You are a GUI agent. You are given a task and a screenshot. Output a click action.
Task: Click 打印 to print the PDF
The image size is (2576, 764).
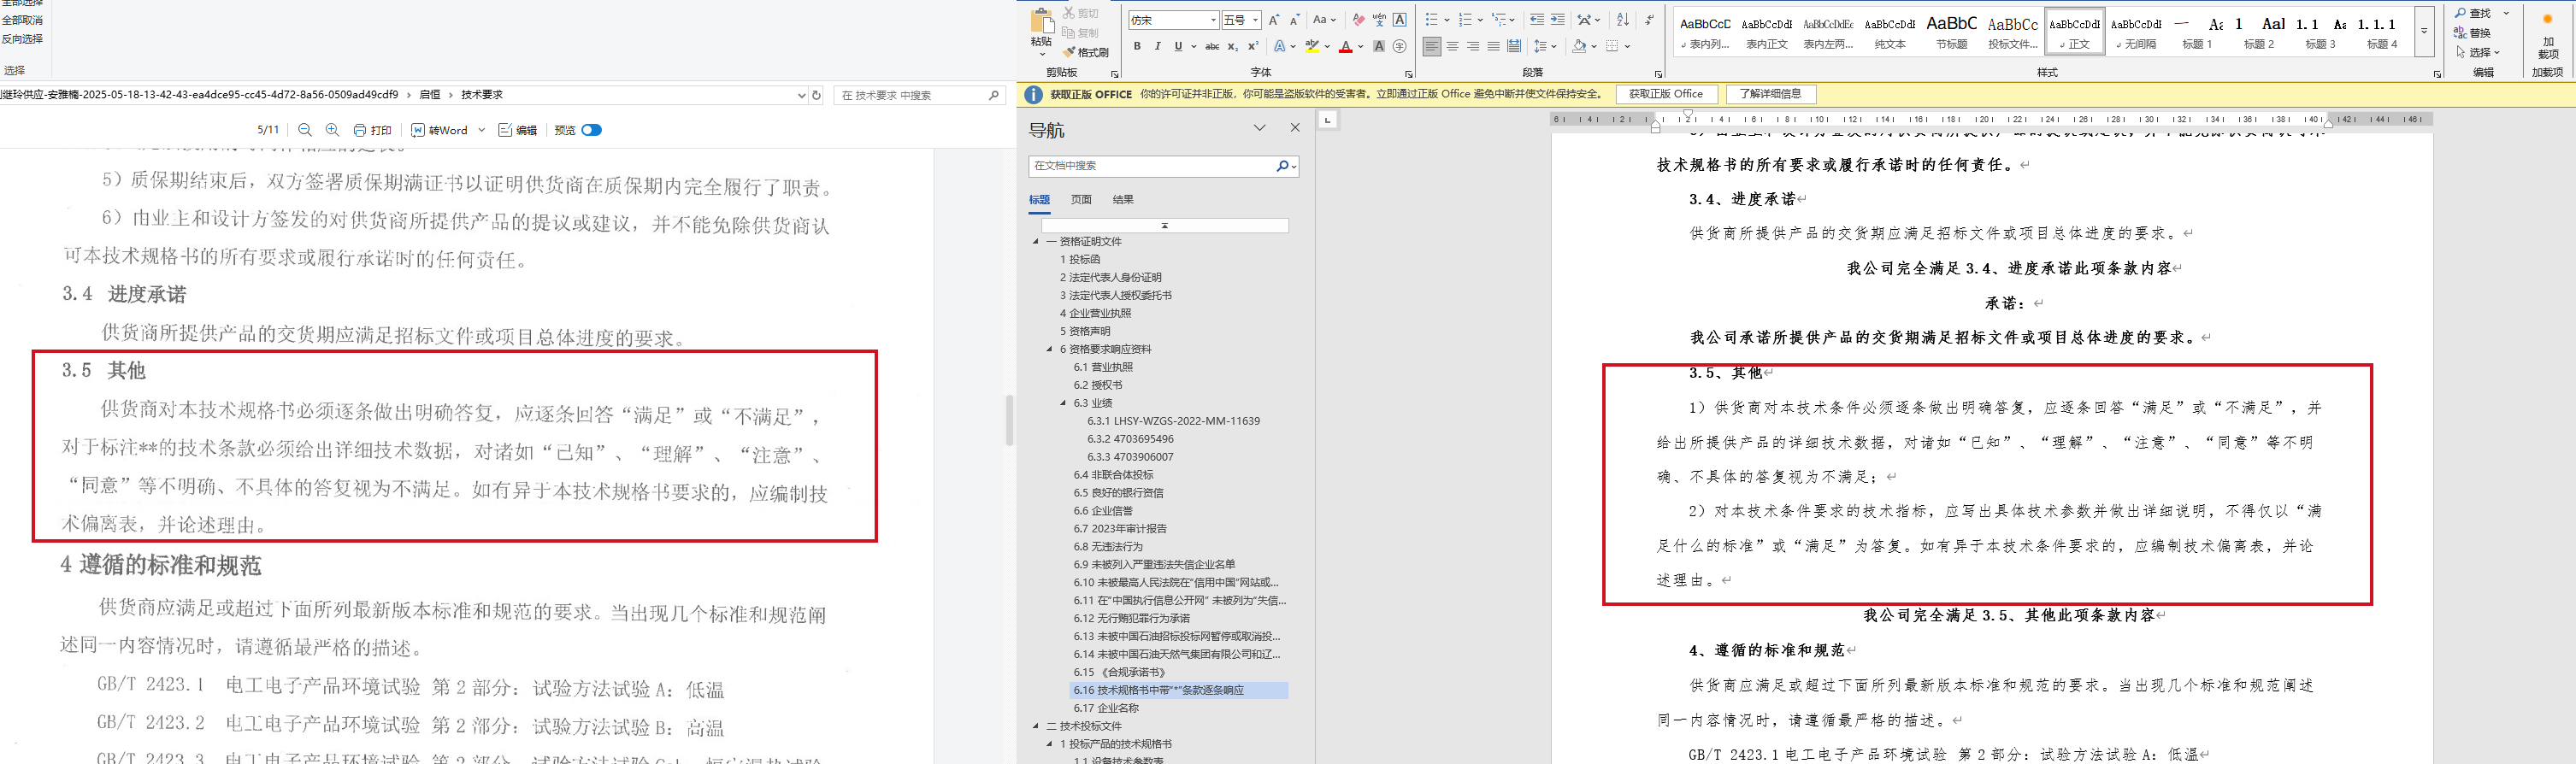(374, 130)
